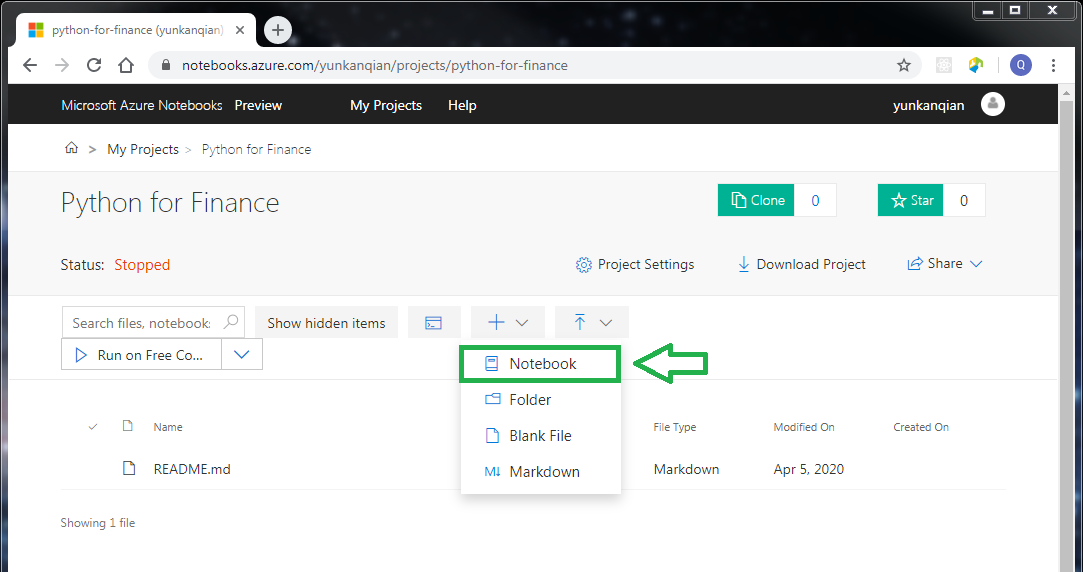This screenshot has width=1083, height=572.
Task: Expand the plus New item dropdown
Action: (508, 323)
